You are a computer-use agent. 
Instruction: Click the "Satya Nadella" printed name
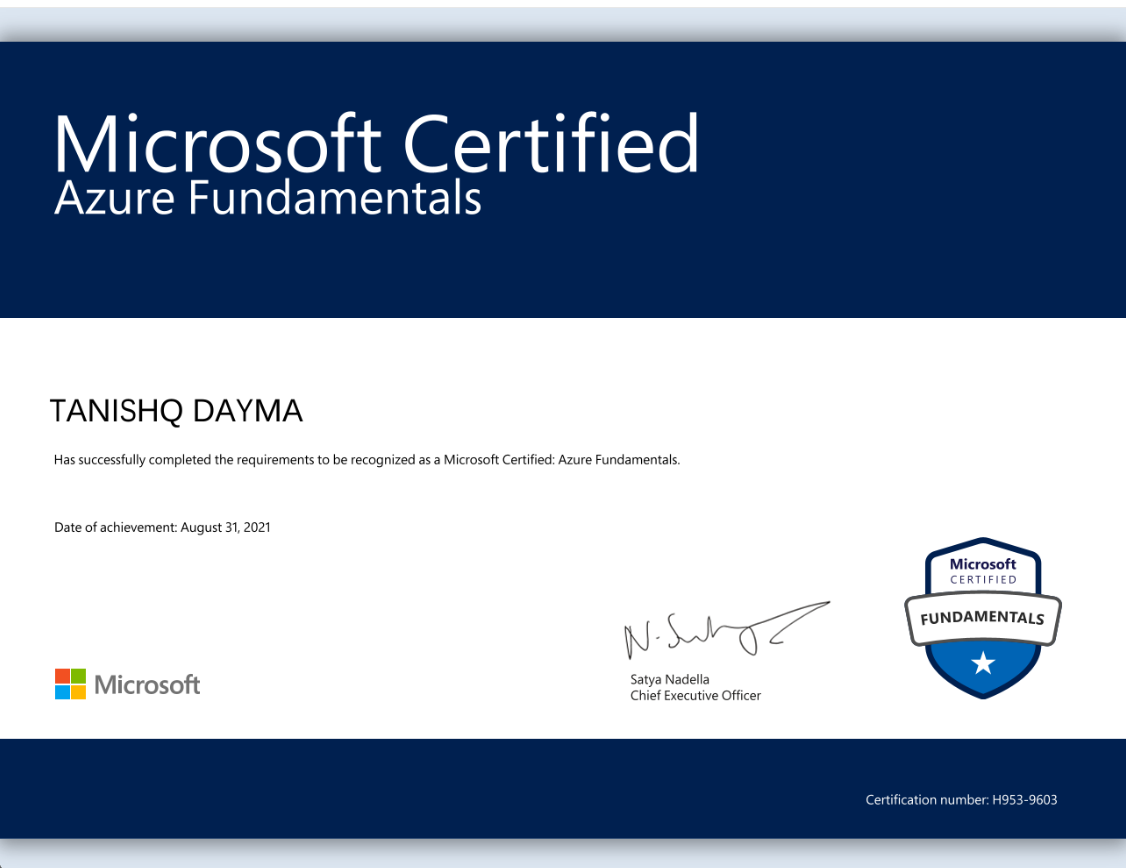(670, 679)
